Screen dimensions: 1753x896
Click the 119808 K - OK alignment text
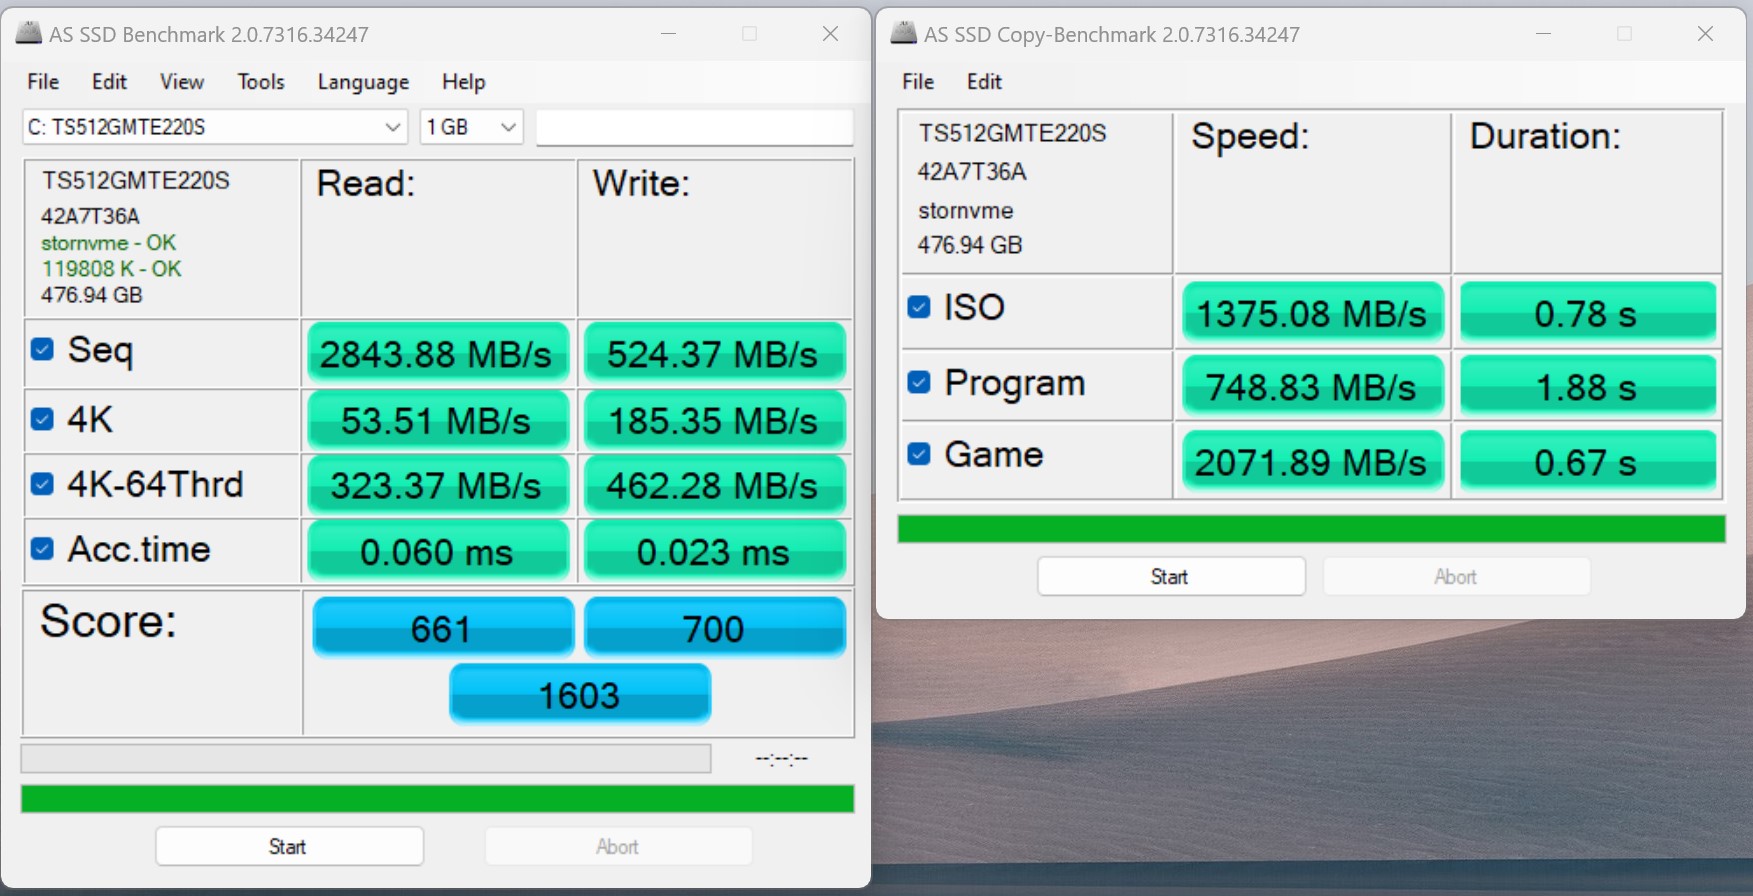(x=111, y=269)
